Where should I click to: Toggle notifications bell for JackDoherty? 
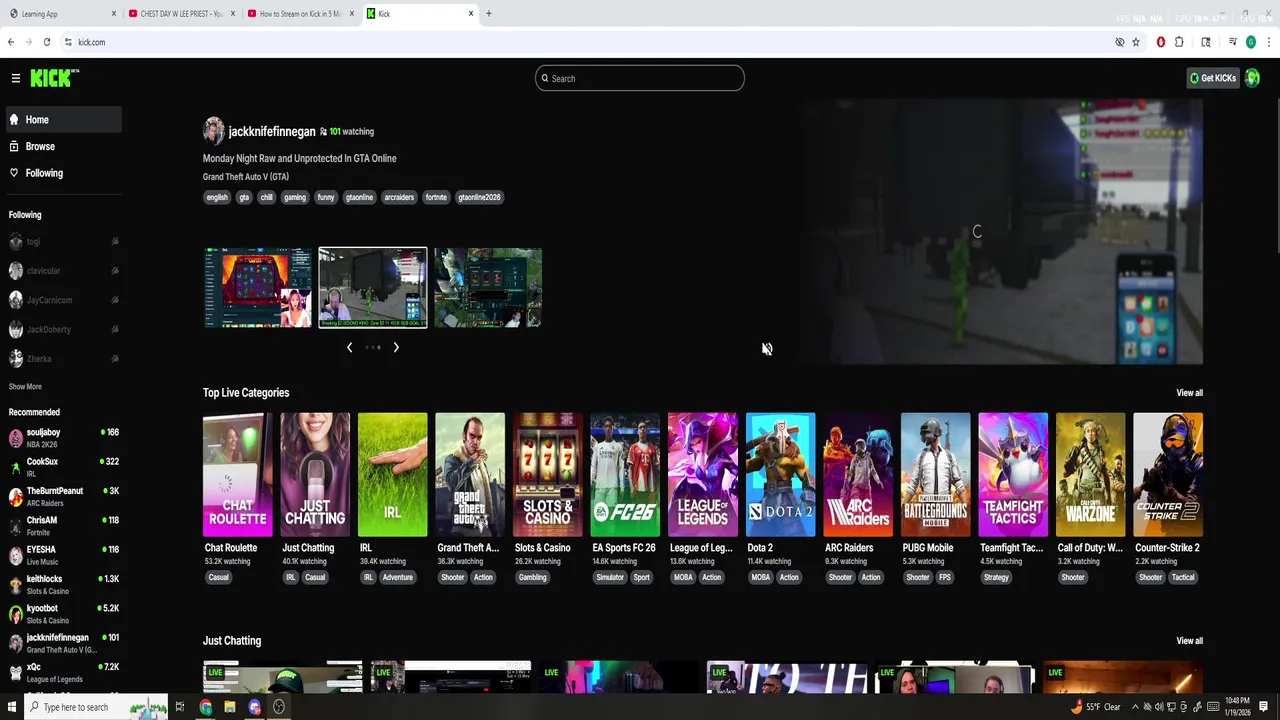(x=115, y=329)
